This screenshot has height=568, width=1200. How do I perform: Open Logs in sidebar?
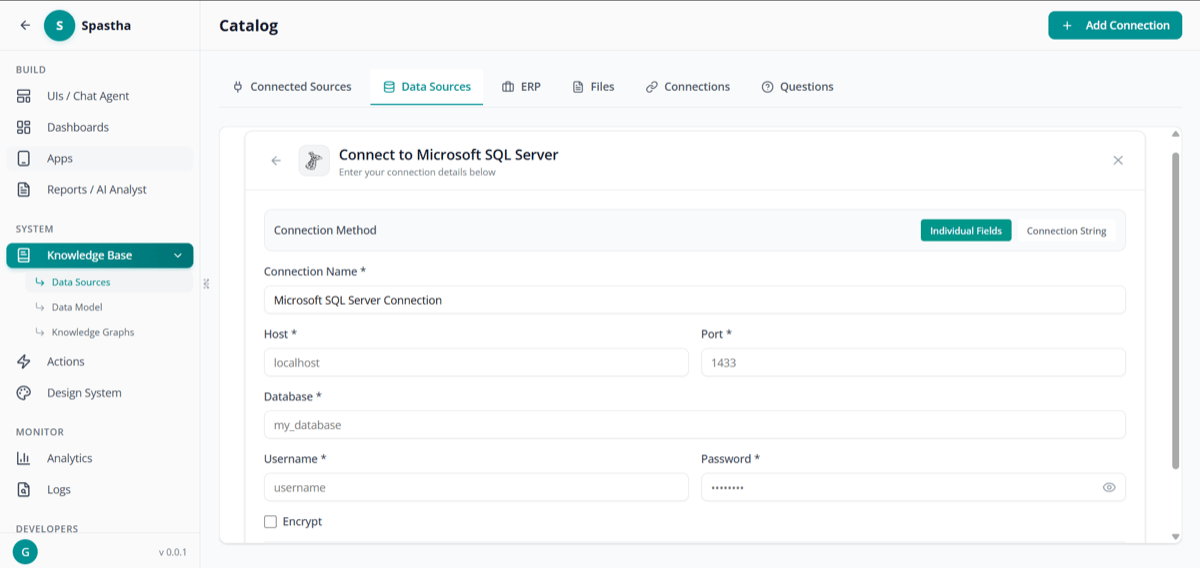tap(100, 489)
